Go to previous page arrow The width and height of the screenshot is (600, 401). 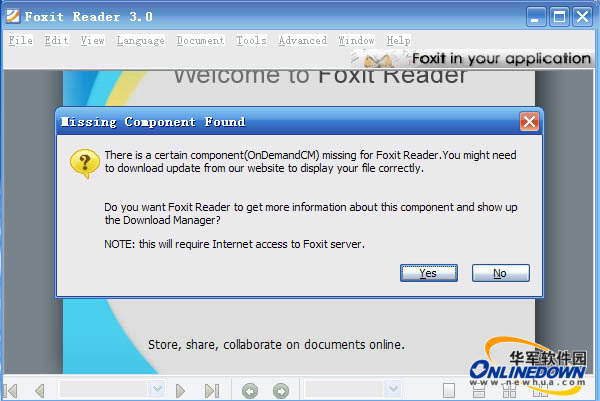pyautogui.click(x=40, y=391)
